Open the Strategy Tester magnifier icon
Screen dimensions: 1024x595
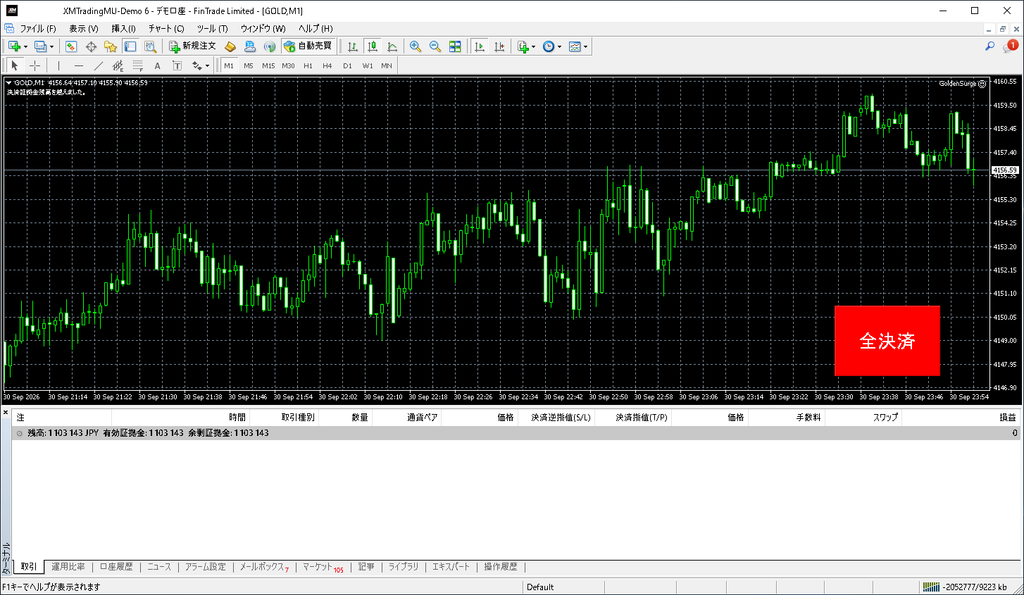pos(150,46)
